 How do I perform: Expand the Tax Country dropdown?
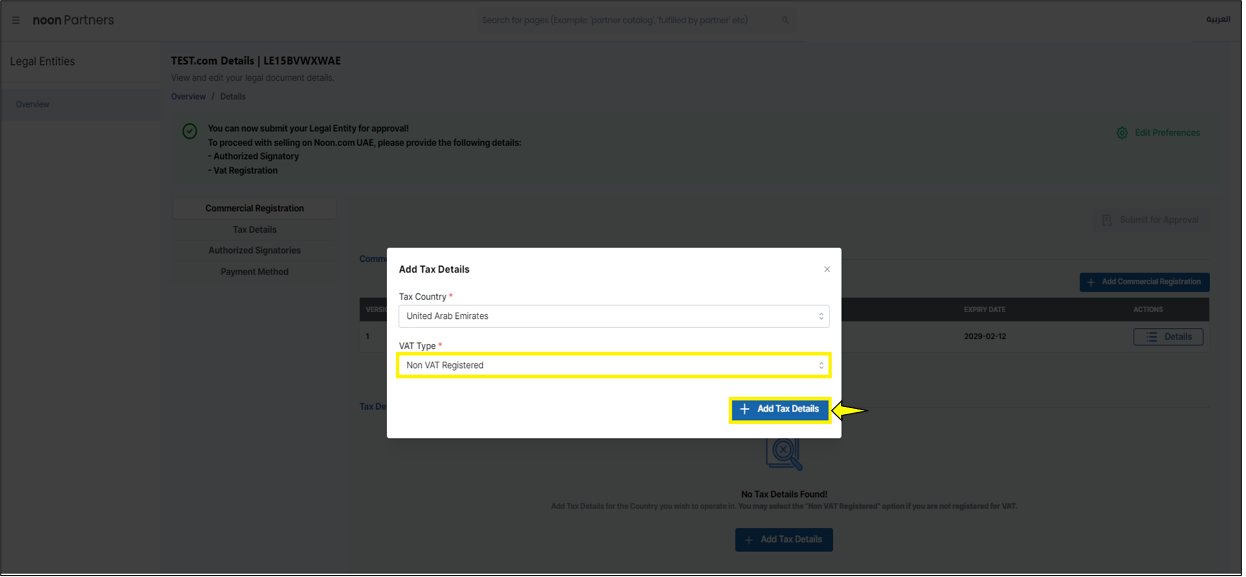point(613,316)
